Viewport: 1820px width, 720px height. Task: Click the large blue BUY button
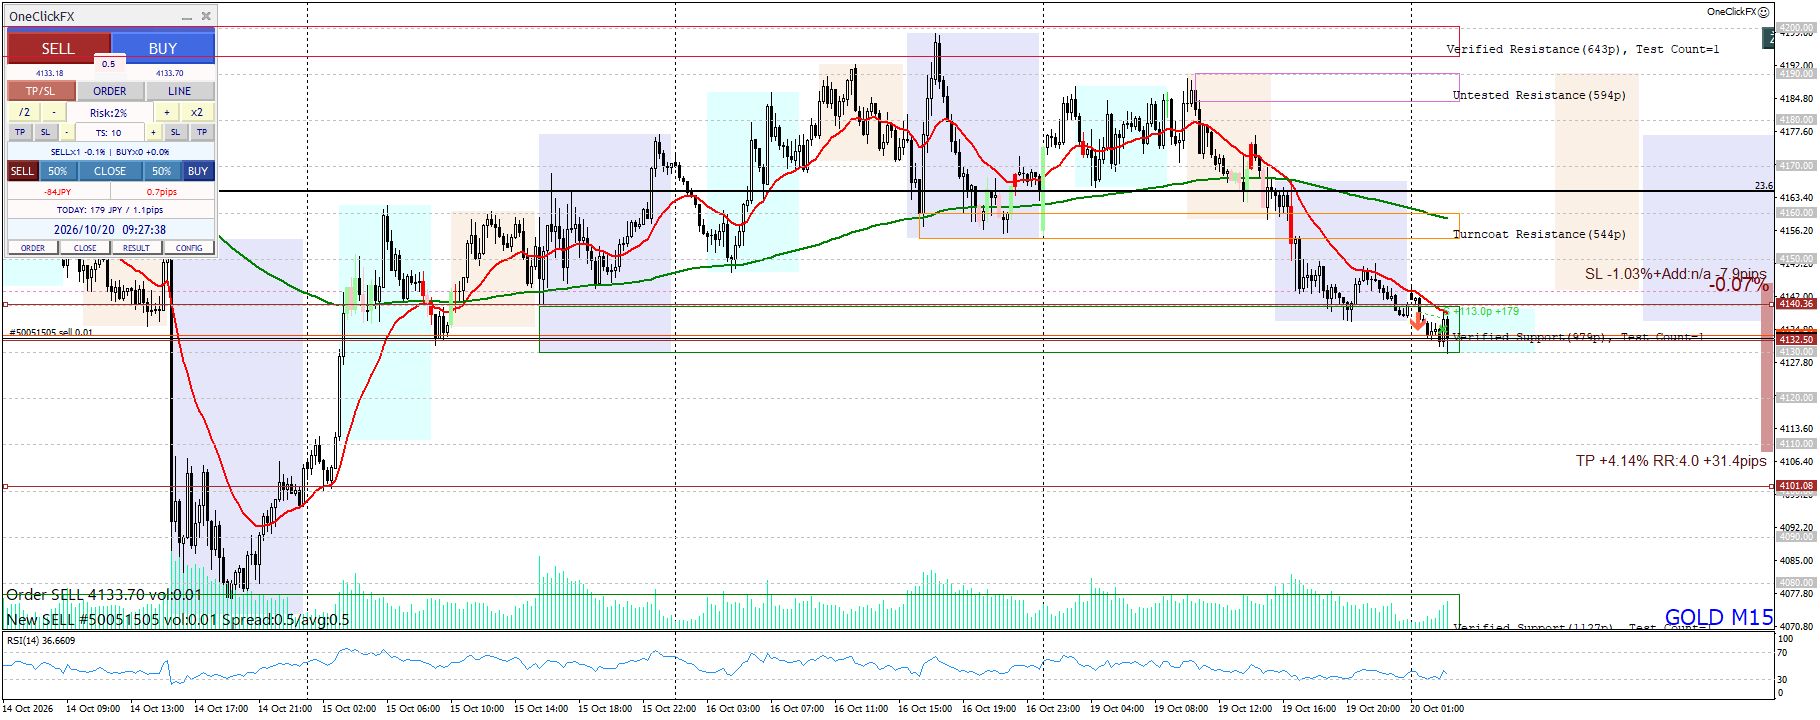click(163, 48)
